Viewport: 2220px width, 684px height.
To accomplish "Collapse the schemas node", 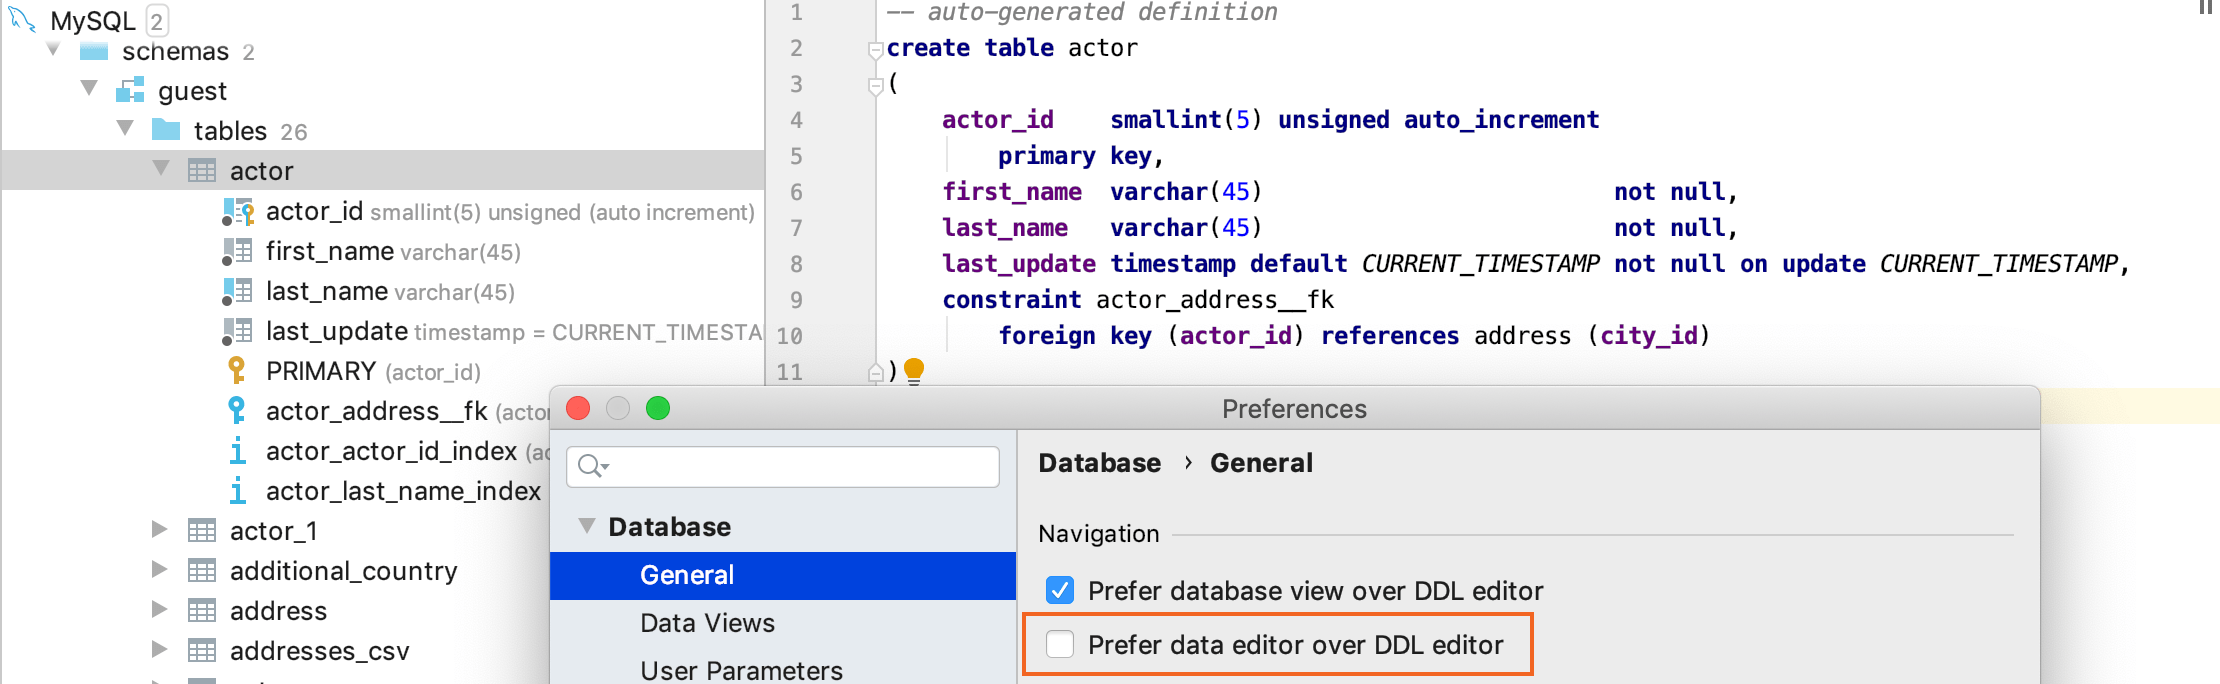I will click(x=54, y=49).
